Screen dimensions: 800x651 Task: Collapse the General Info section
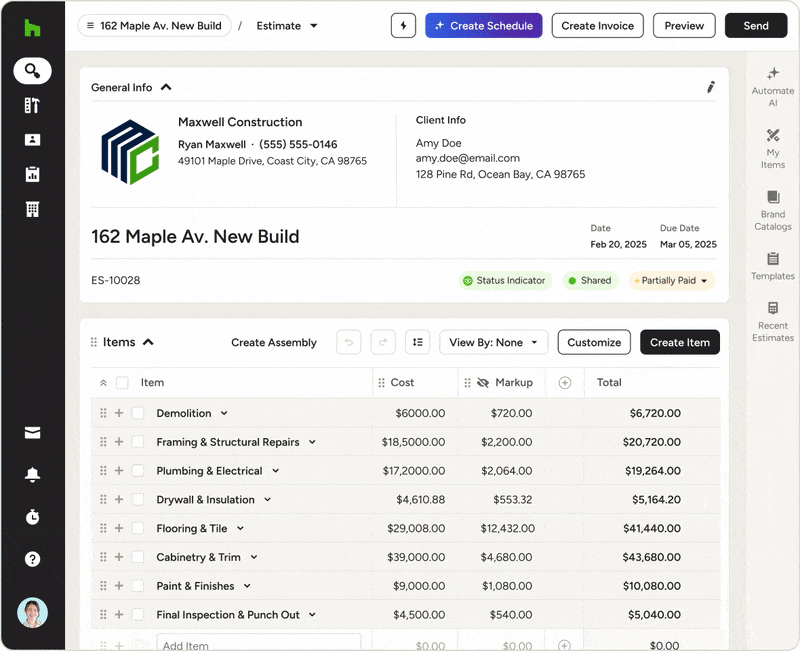166,88
